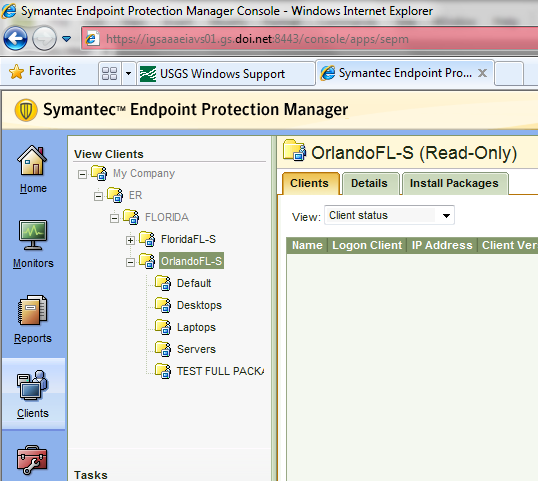The width and height of the screenshot is (538, 481).
Task: Sort by the Logon Client column header
Action: point(367,245)
